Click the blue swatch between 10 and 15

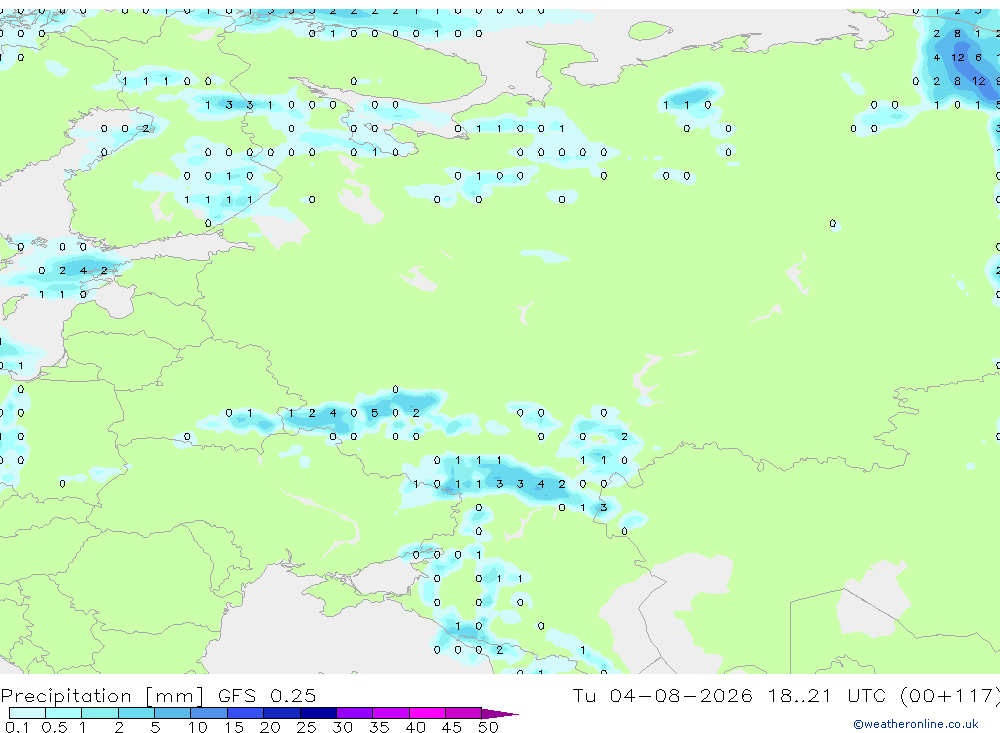click(209, 713)
